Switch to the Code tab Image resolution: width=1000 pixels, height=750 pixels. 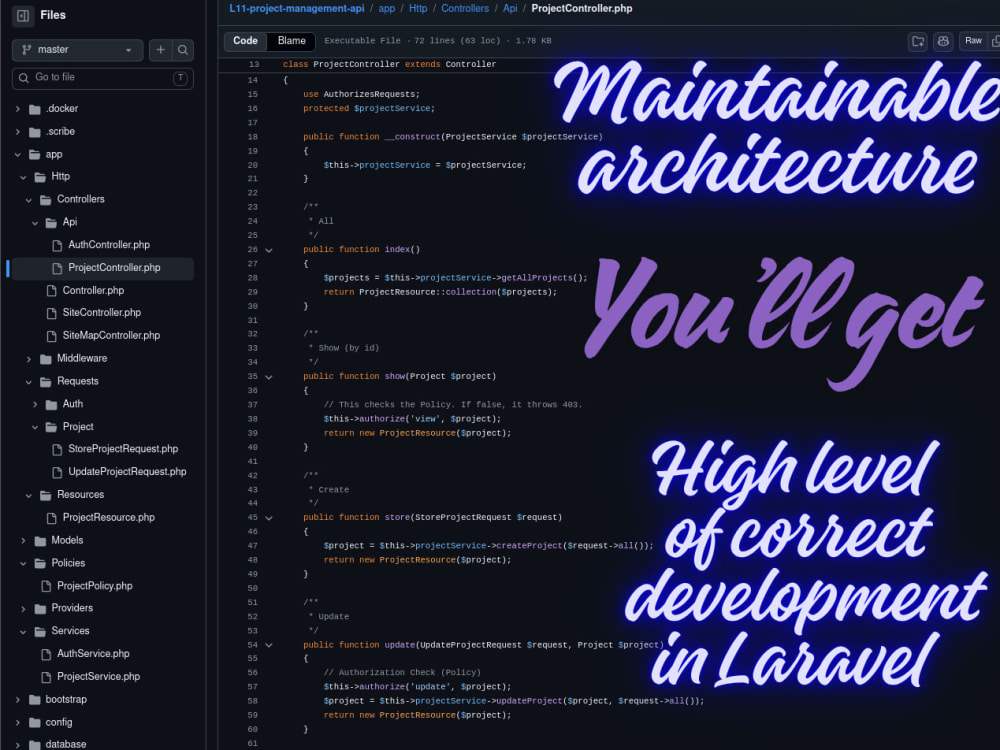click(245, 41)
